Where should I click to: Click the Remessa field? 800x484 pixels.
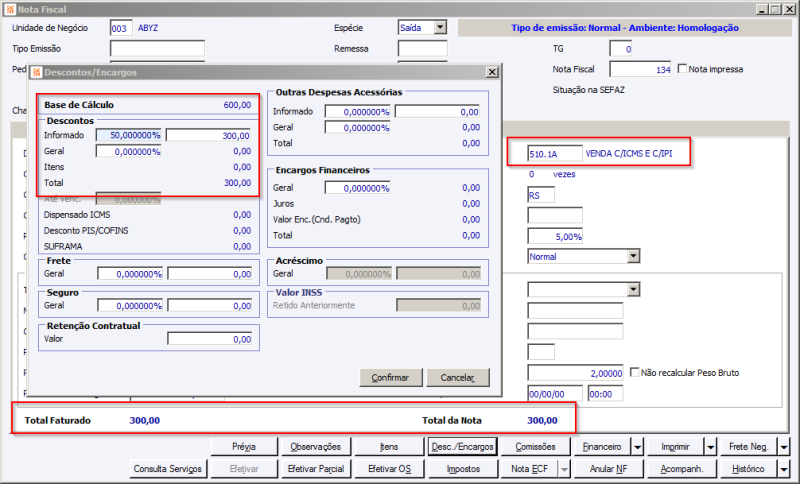click(x=423, y=48)
